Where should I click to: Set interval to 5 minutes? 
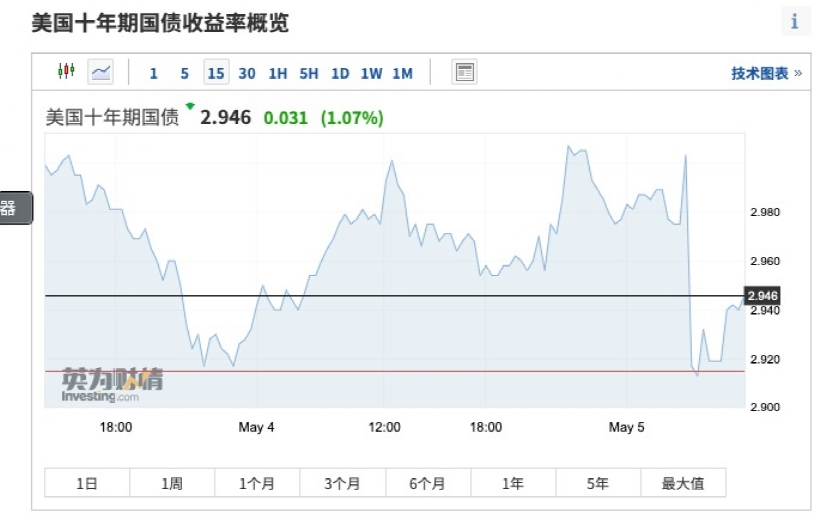tap(185, 73)
